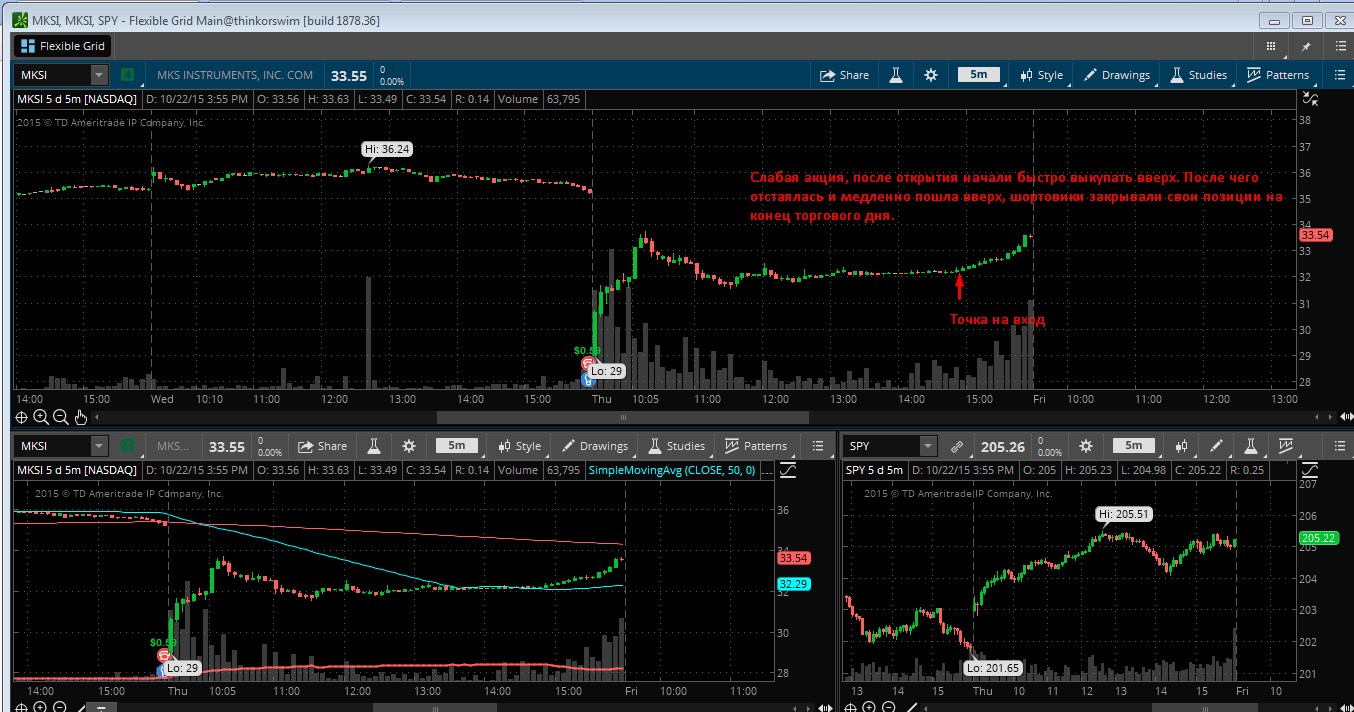Screen dimensions: 1354x712
Task: Click the SPY 5 d 5m chart label
Action: [875, 470]
